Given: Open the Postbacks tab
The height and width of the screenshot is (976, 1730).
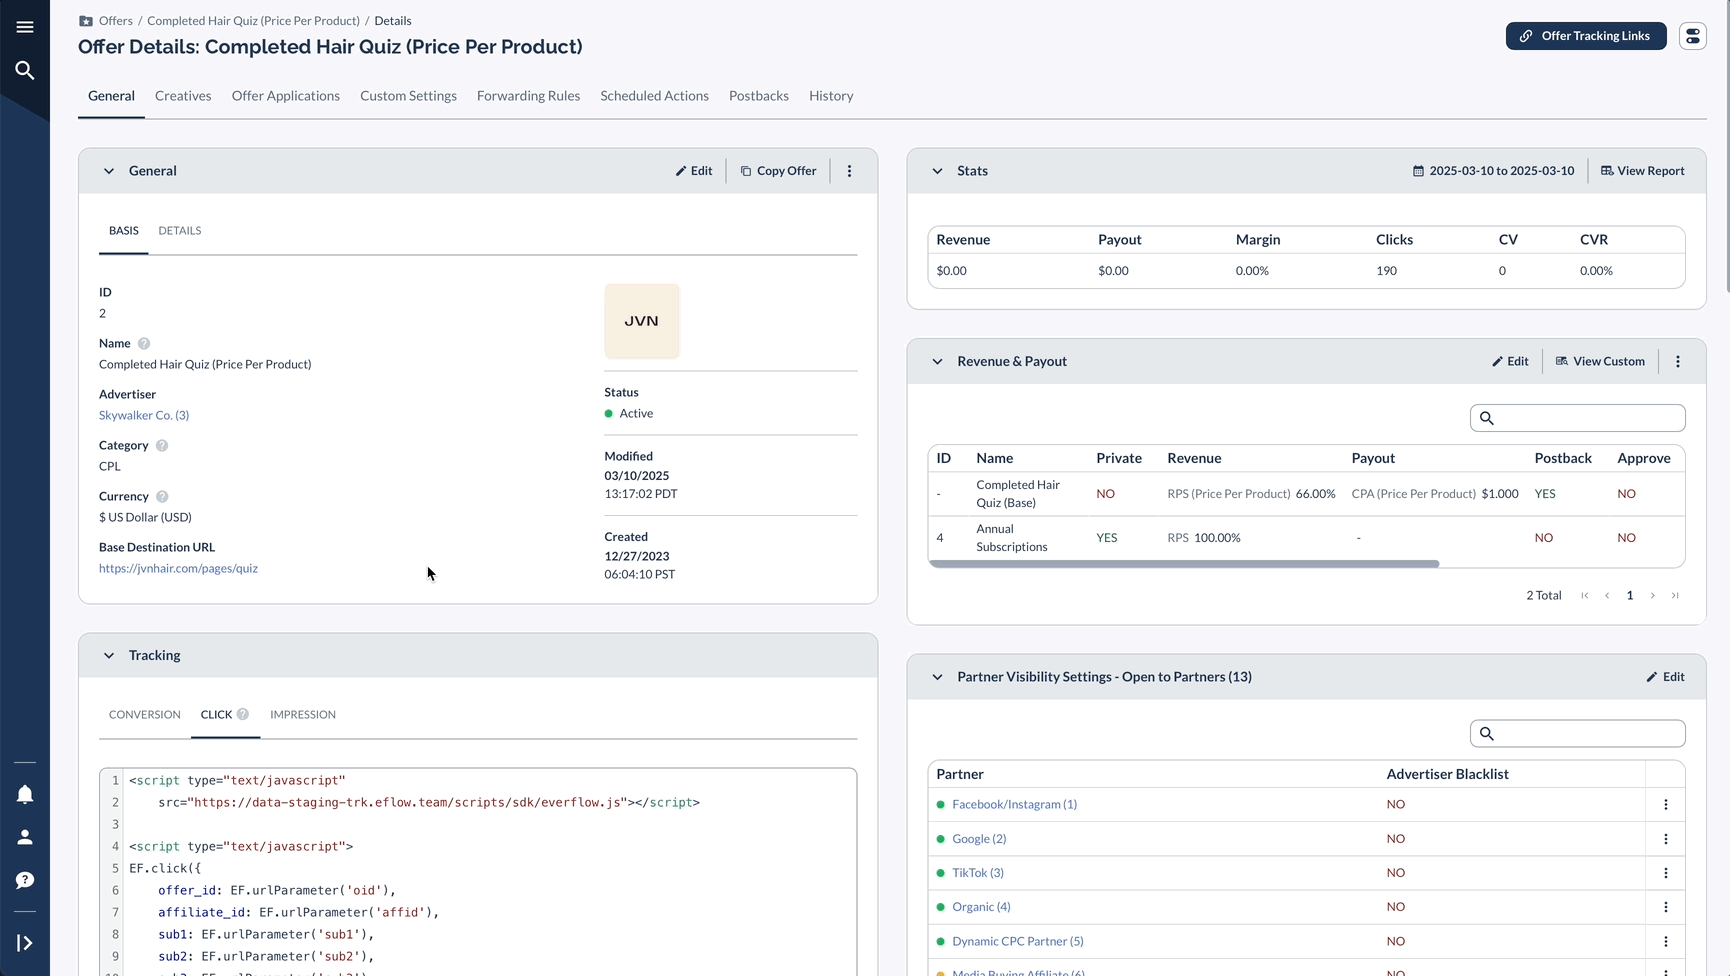Looking at the screenshot, I should 759,96.
